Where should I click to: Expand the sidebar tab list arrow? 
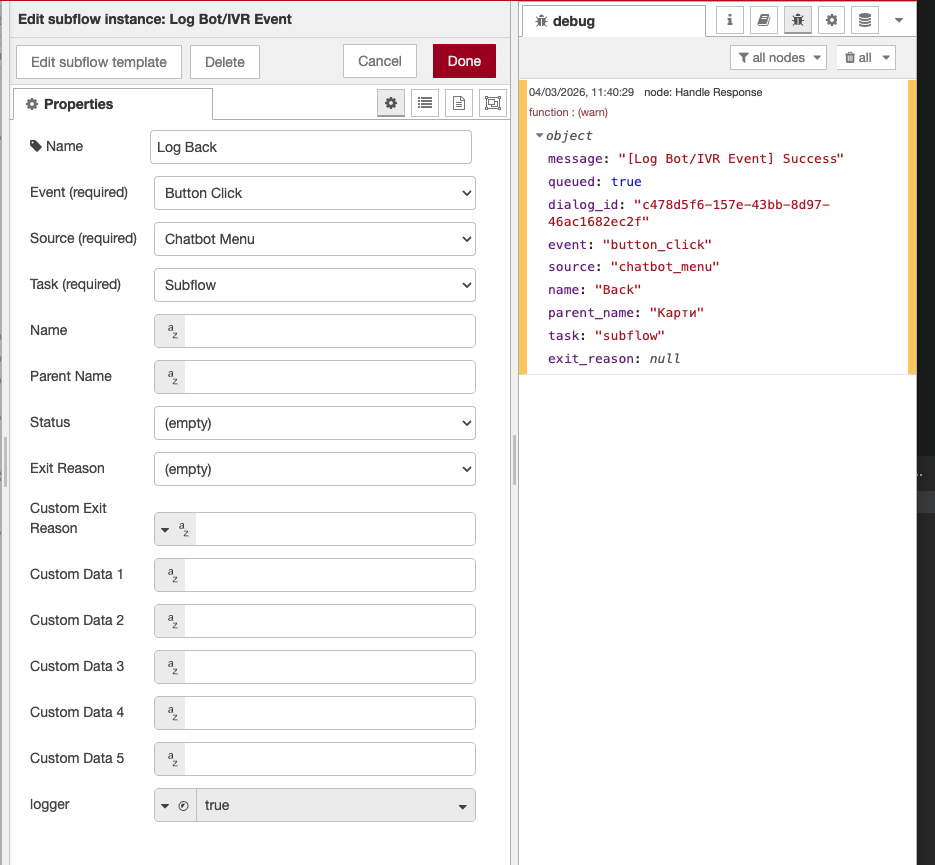[898, 20]
